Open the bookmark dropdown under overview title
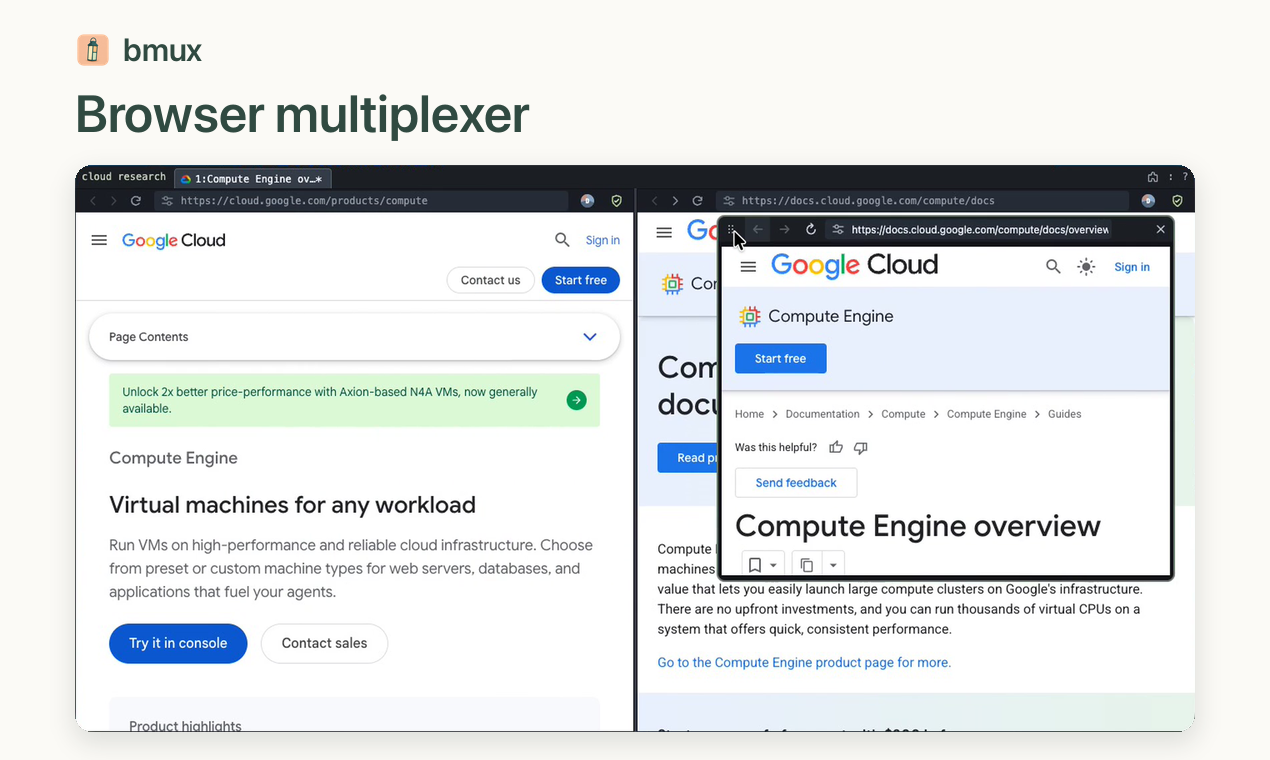Viewport: 1270px width, 760px height. click(763, 565)
